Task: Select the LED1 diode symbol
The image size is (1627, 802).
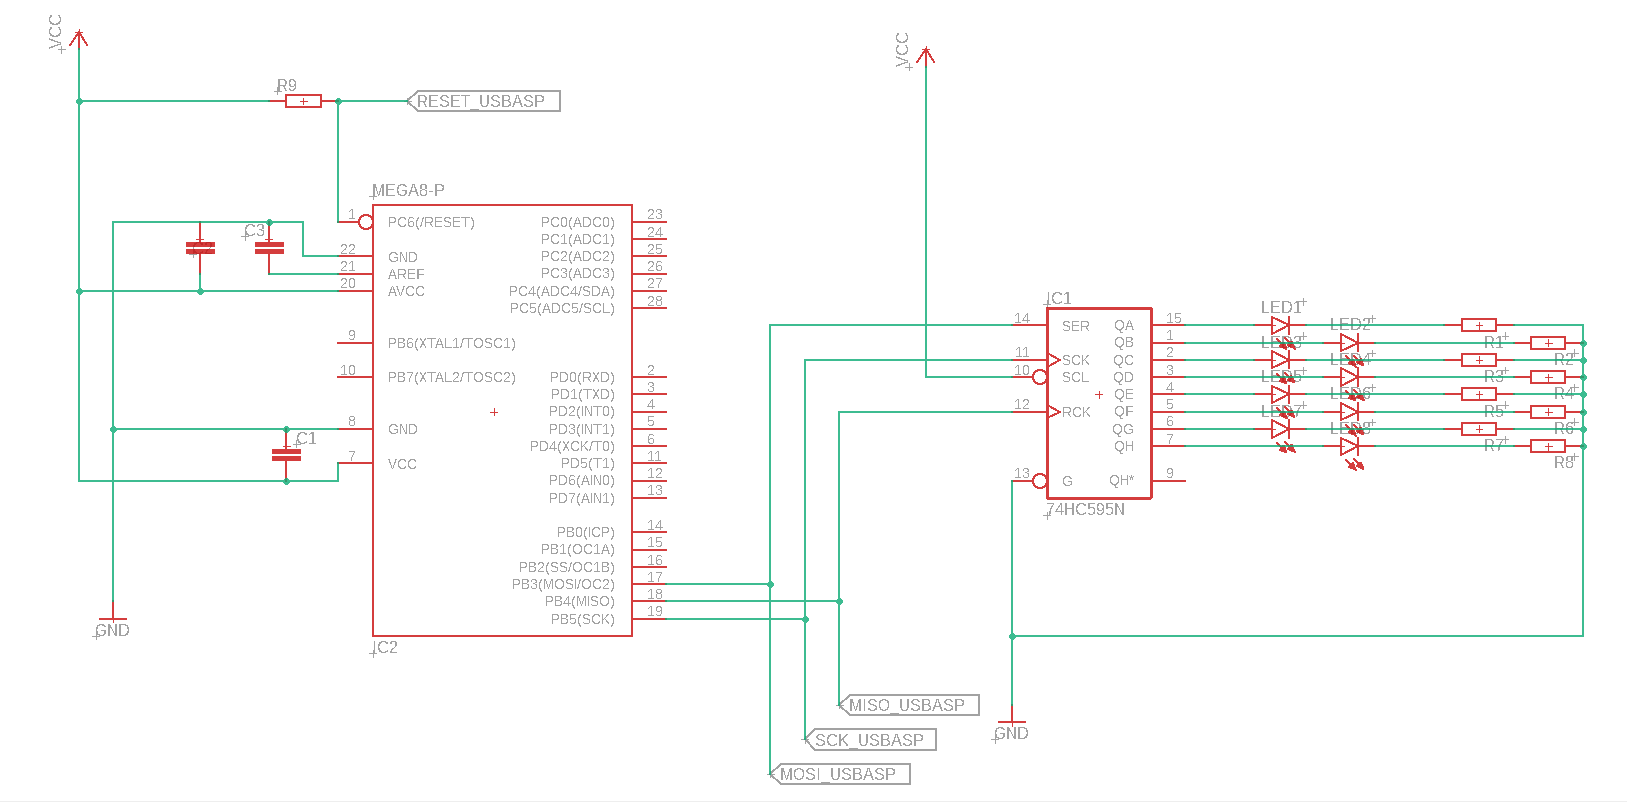Action: click(x=1281, y=325)
